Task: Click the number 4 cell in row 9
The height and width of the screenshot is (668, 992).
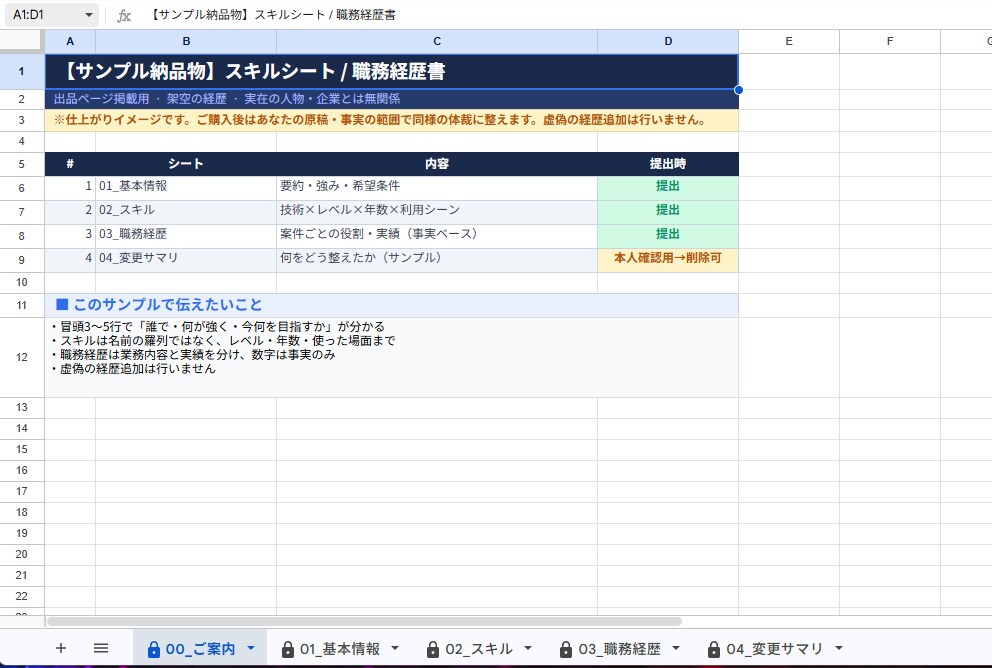Action: pyautogui.click(x=70, y=261)
